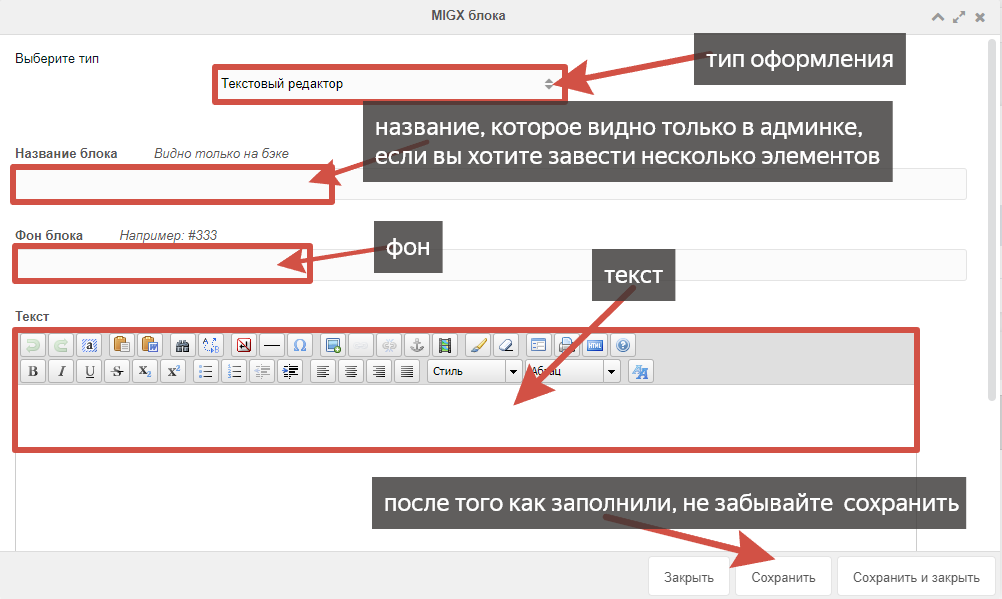Justify text fully
Viewport: 1002px width, 599px height.
(x=407, y=371)
